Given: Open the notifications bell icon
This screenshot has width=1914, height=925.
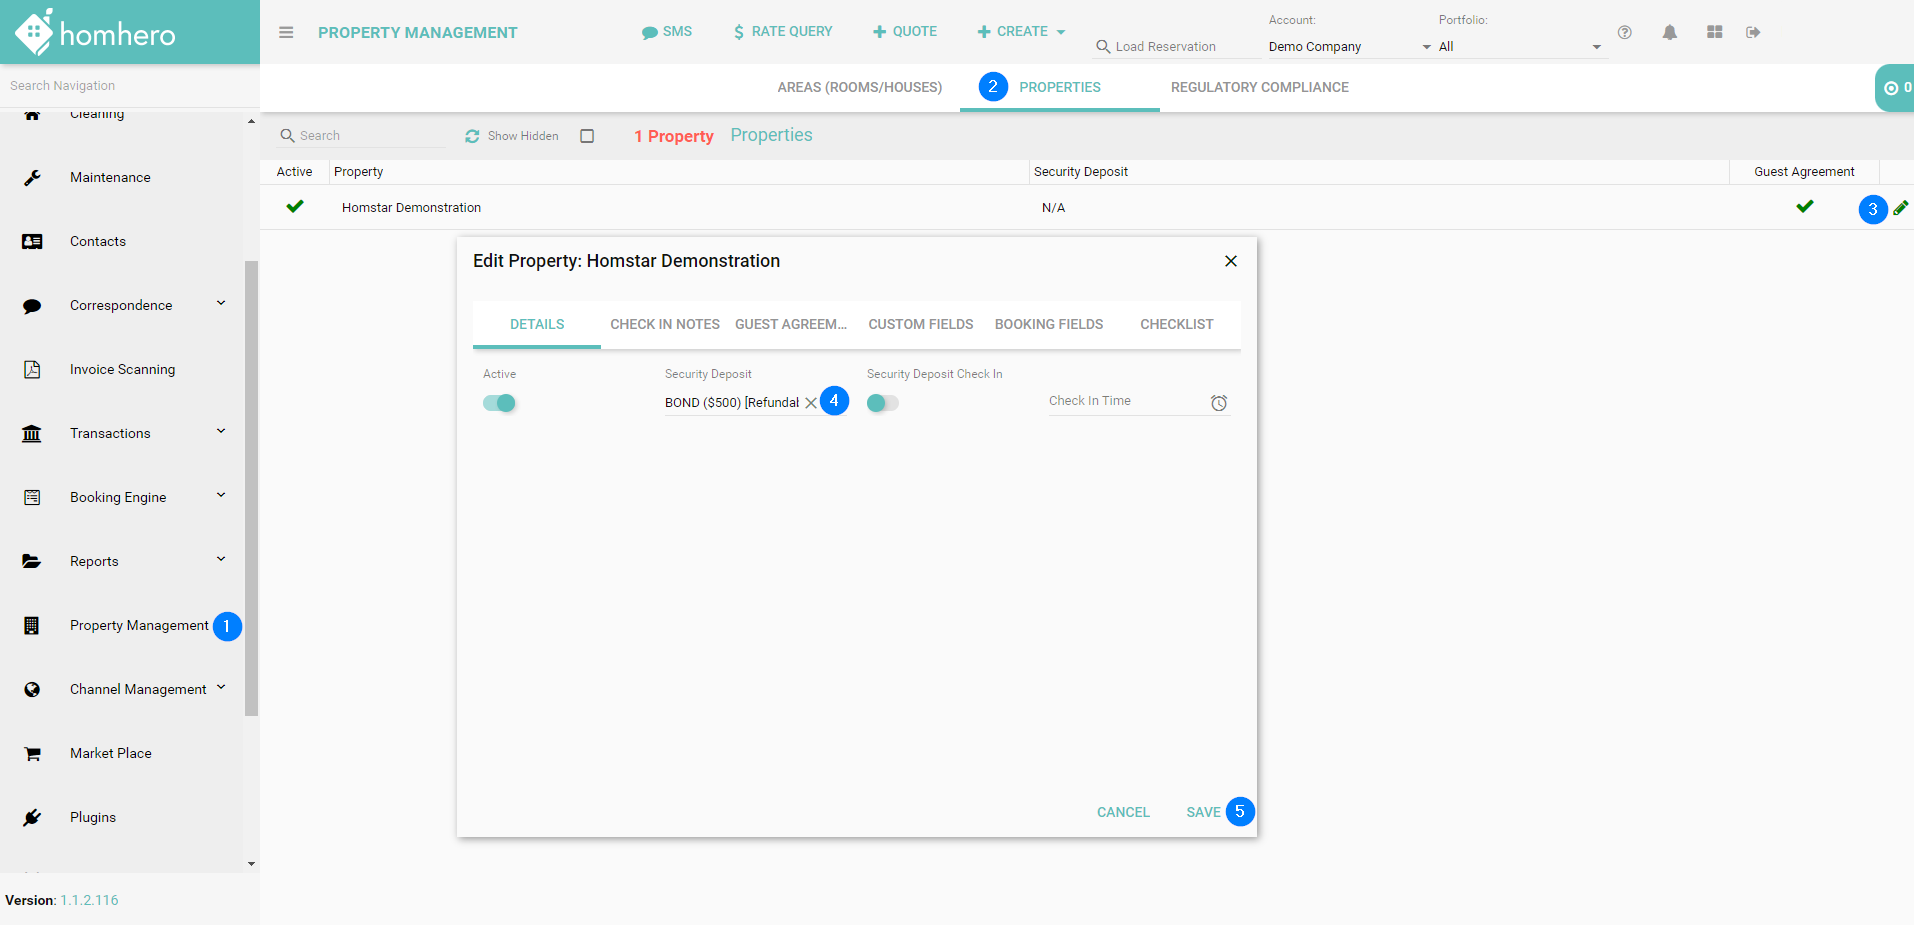Looking at the screenshot, I should pyautogui.click(x=1669, y=32).
